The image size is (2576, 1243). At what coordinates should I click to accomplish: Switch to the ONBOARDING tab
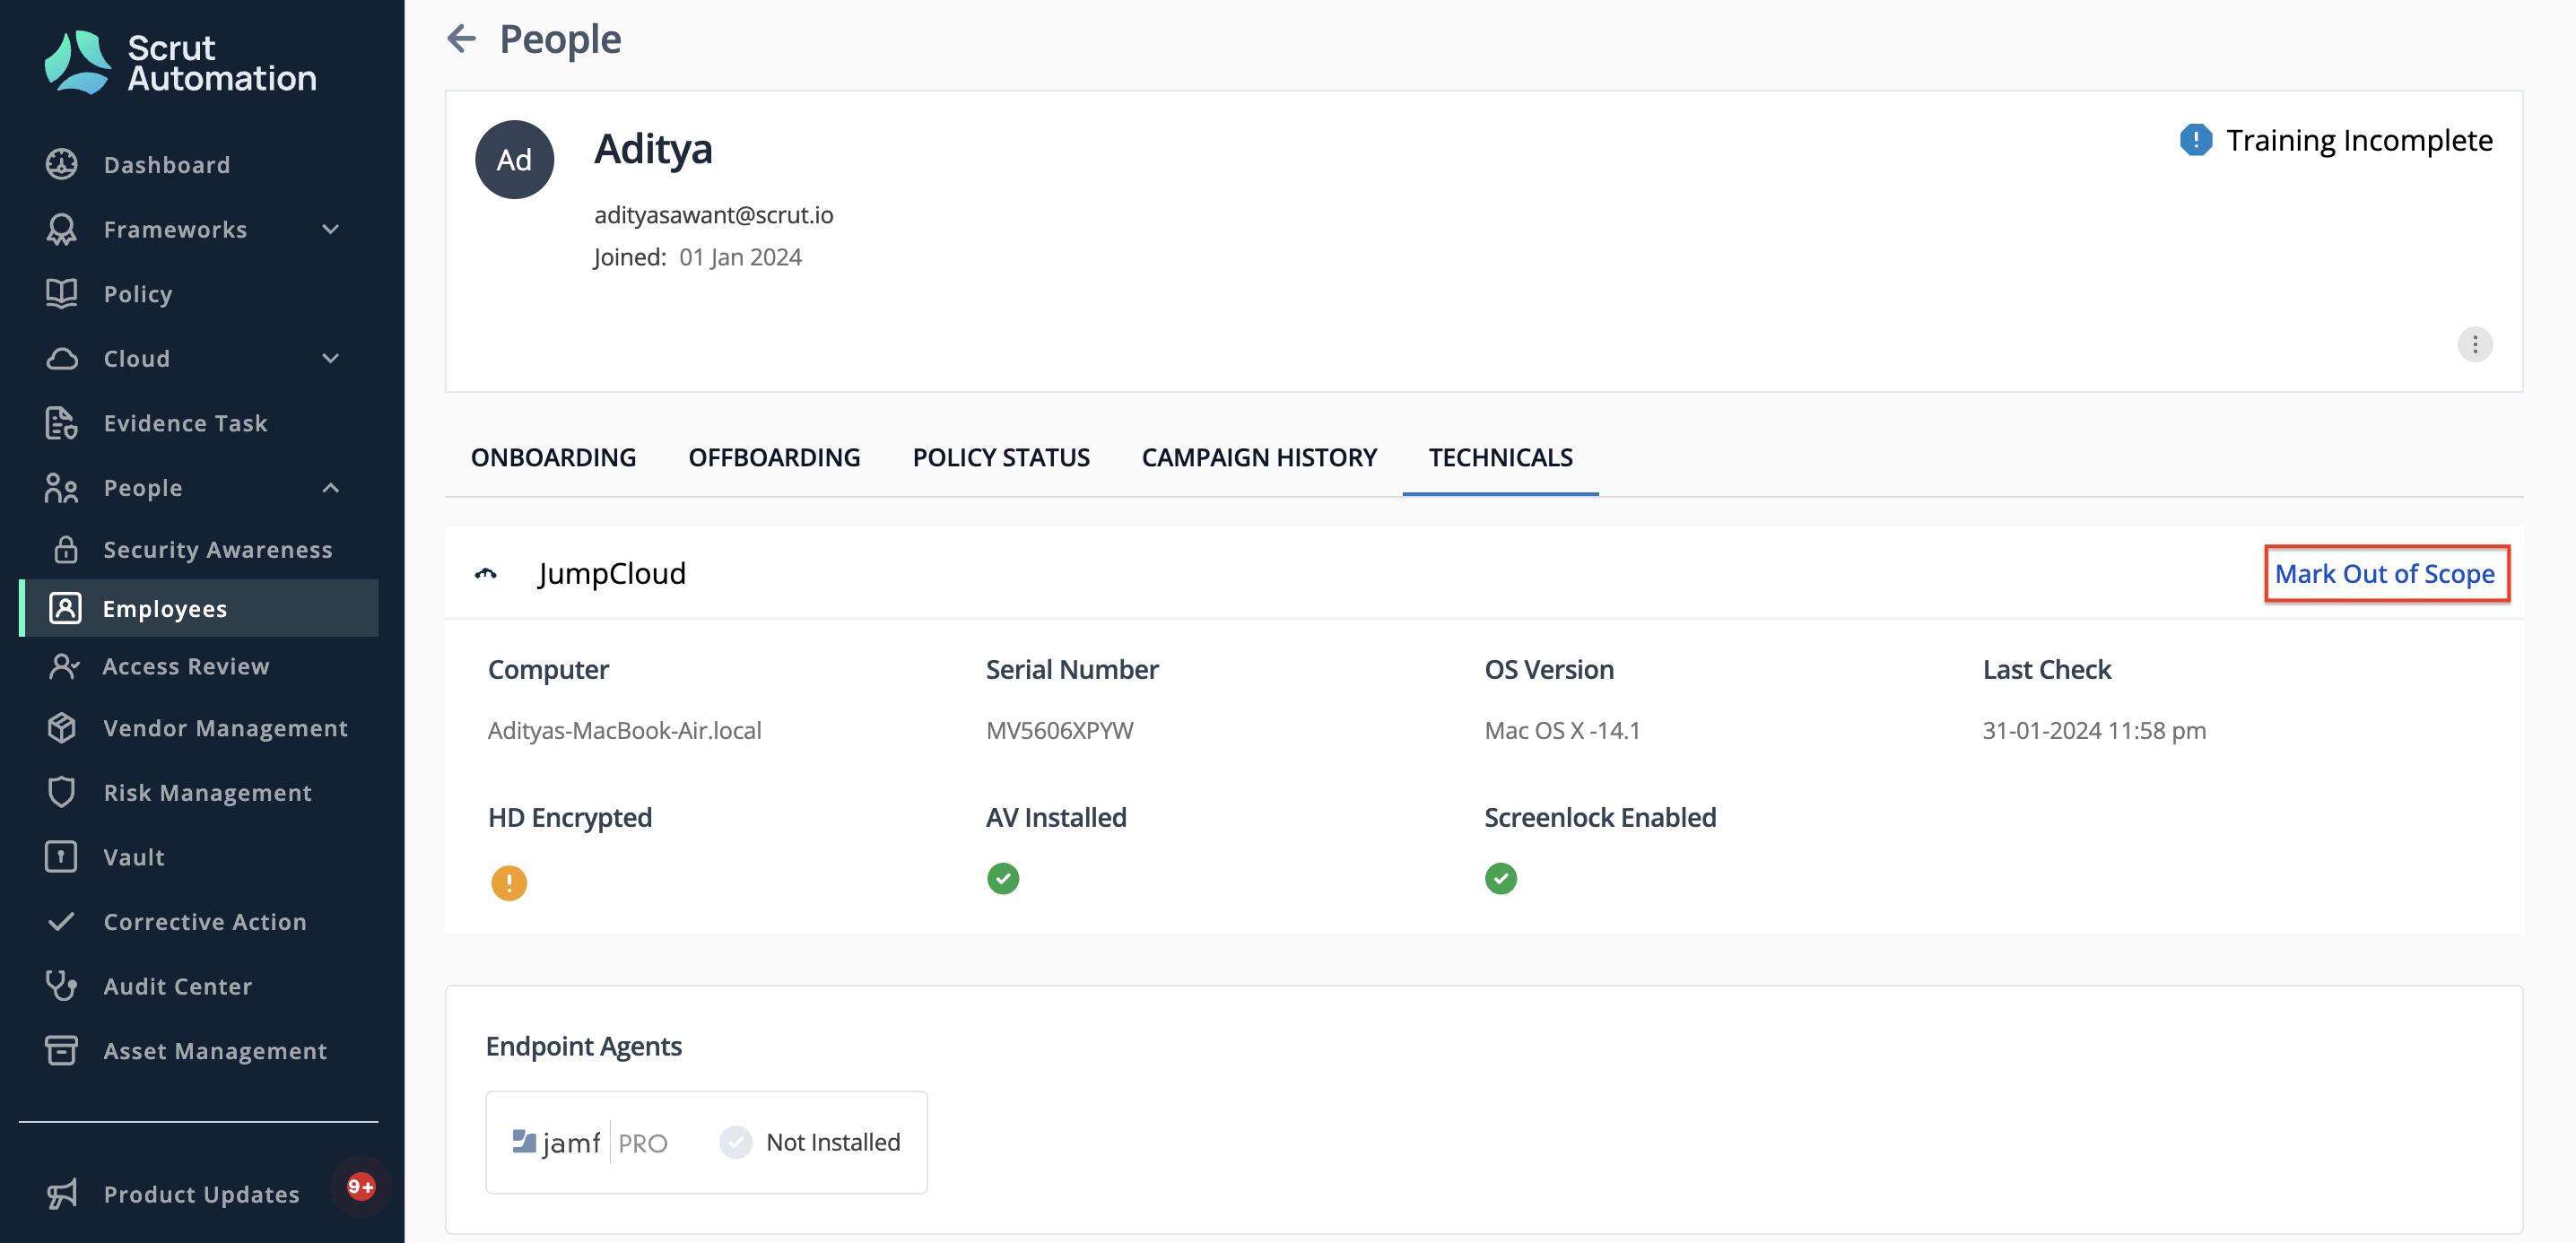(553, 458)
